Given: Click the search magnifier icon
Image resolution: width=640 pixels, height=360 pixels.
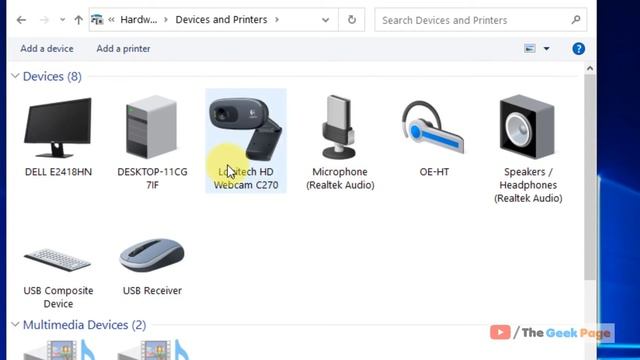Looking at the screenshot, I should 576,20.
